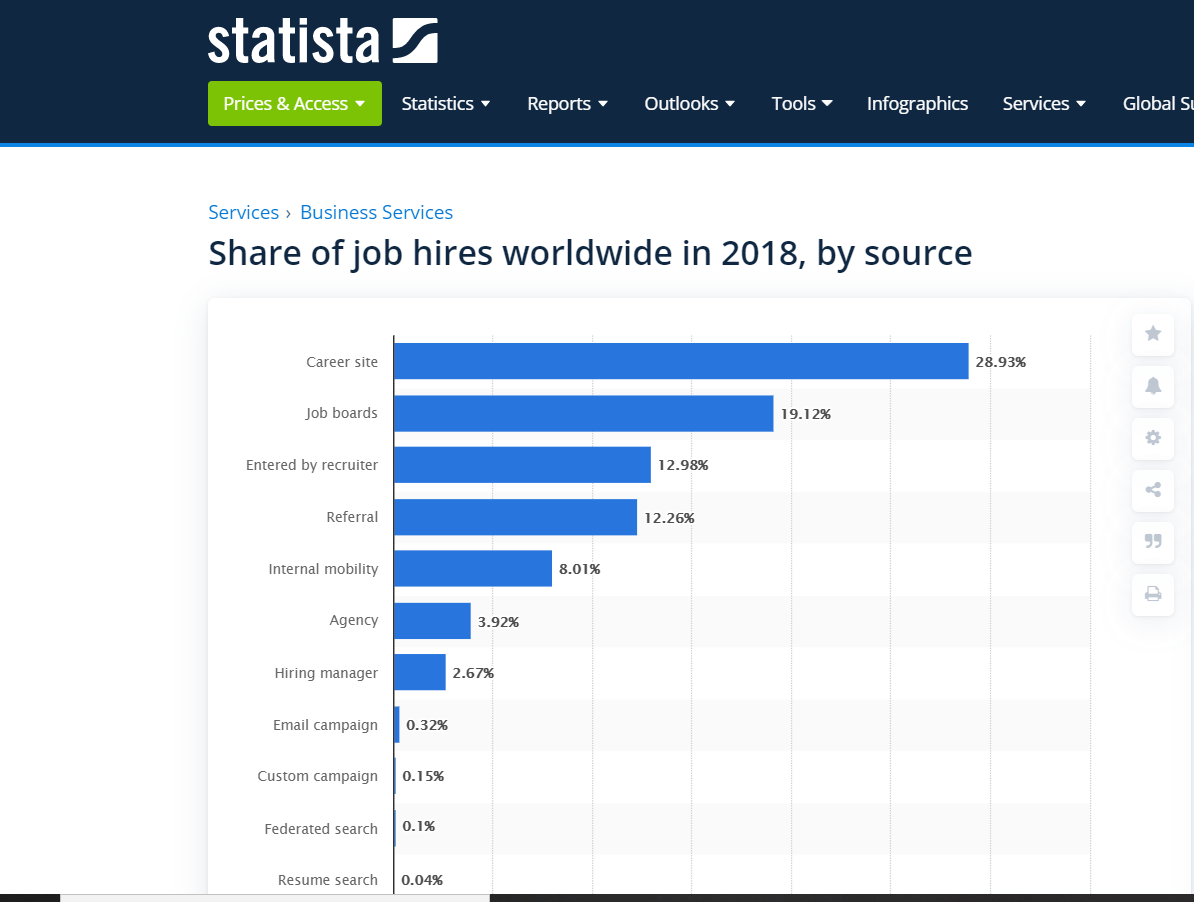Click the Agency bar
The width and height of the screenshot is (1194, 902).
[x=433, y=621]
